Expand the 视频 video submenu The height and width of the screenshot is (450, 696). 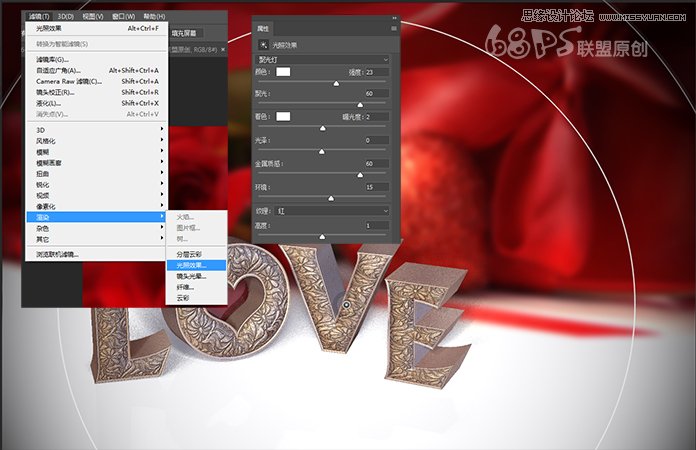97,196
